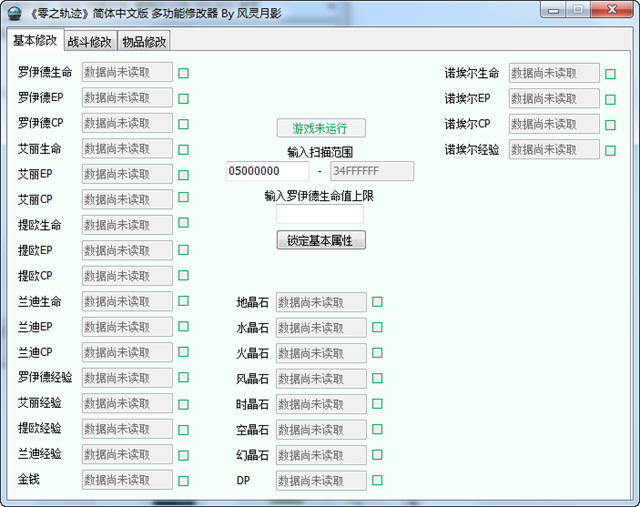640x507 pixels.
Task: Tick the 诺埃尔生命 checkbox
Action: [610, 74]
